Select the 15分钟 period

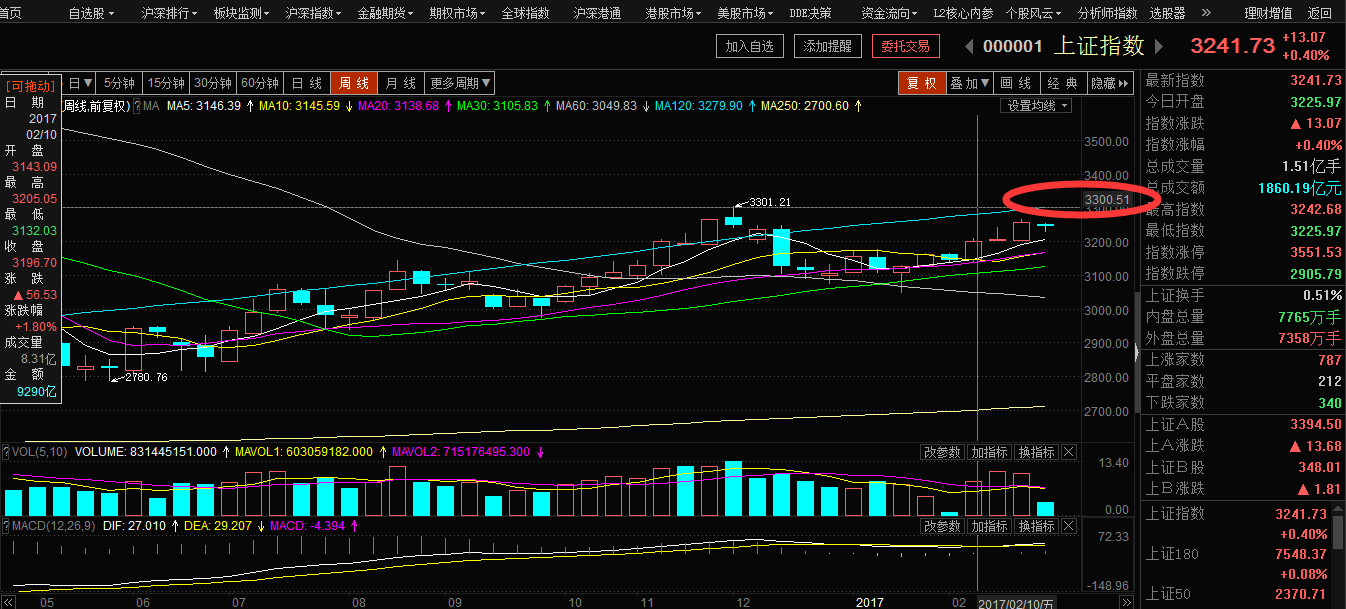pyautogui.click(x=166, y=83)
